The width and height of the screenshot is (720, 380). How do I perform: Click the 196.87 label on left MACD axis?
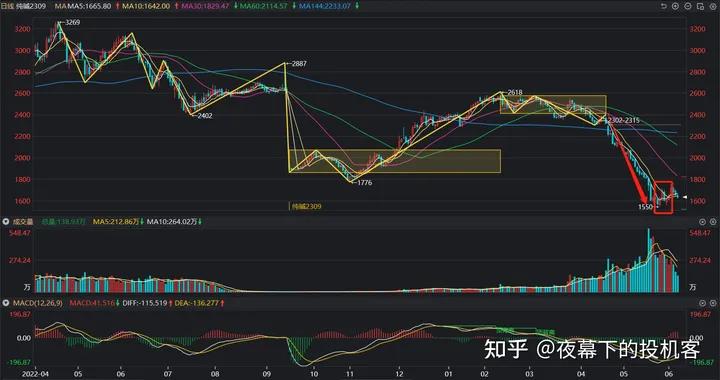coord(20,314)
